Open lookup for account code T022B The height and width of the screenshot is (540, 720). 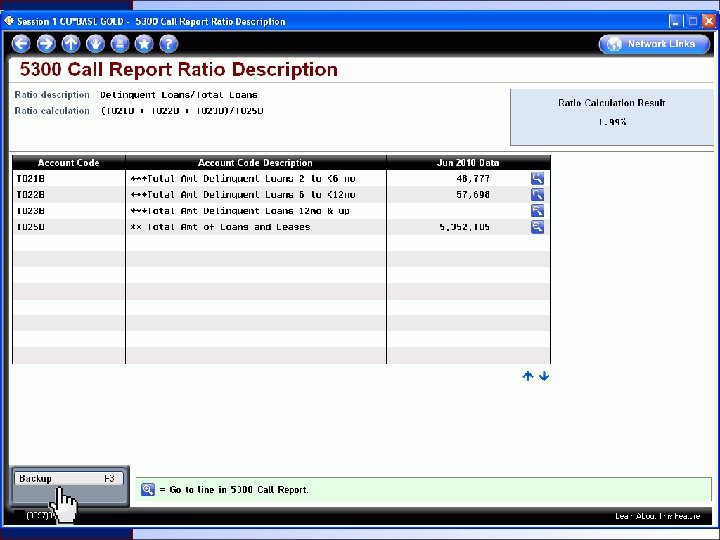click(x=537, y=195)
